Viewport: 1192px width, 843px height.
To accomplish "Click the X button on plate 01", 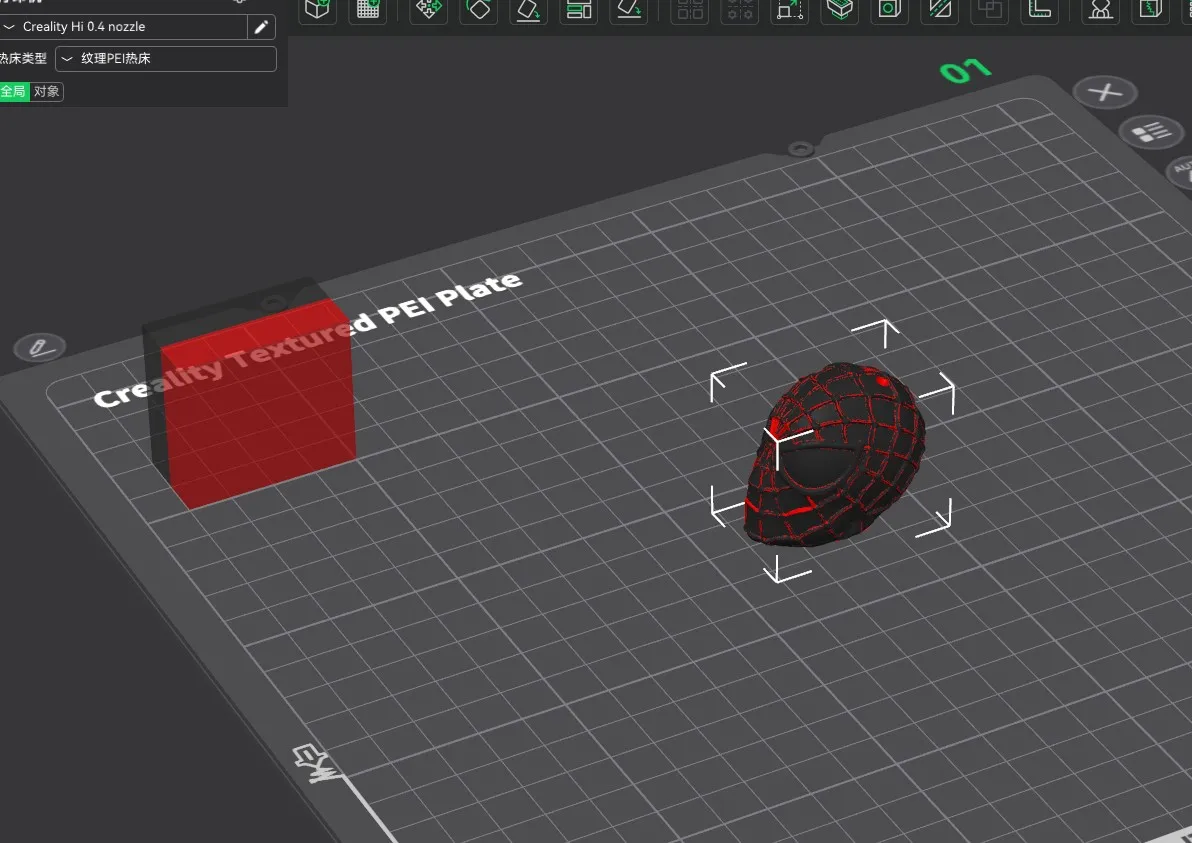I will (x=1105, y=93).
